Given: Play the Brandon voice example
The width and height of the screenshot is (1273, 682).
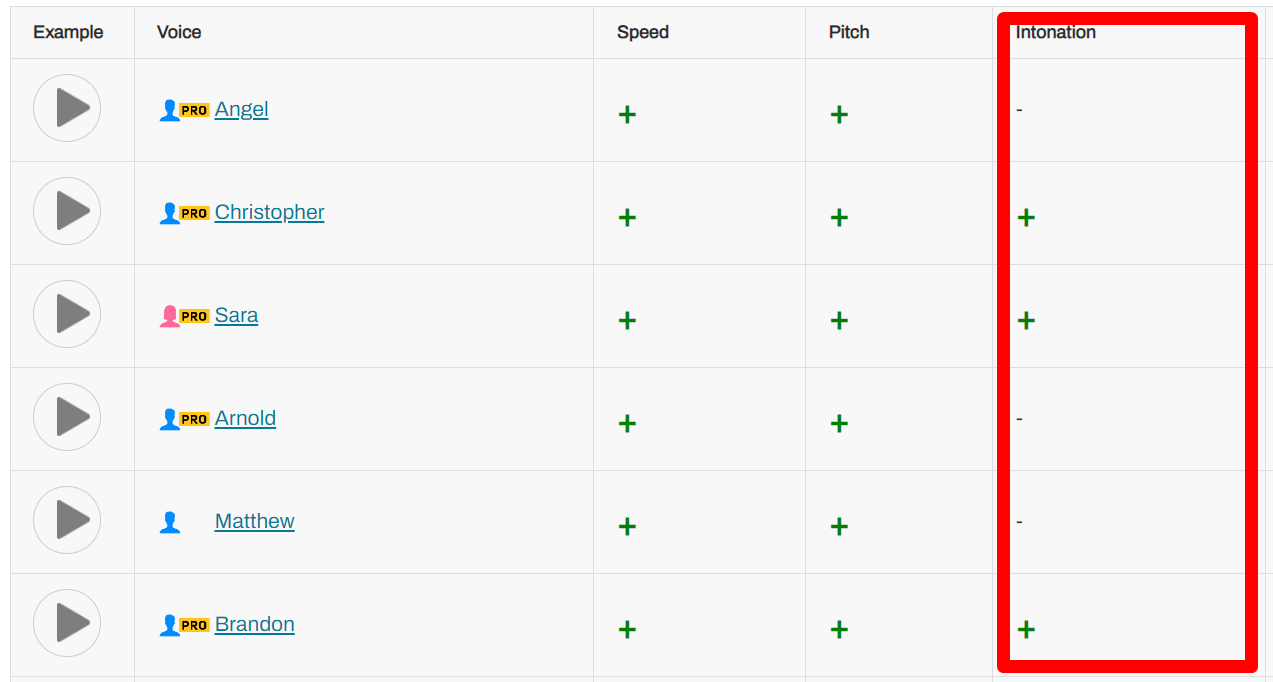Looking at the screenshot, I should tap(67, 623).
